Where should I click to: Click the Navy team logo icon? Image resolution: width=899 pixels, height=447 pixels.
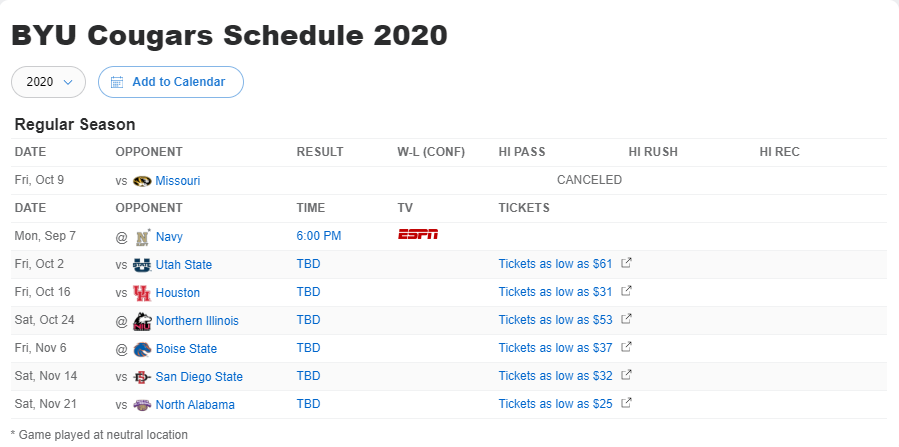[142, 237]
